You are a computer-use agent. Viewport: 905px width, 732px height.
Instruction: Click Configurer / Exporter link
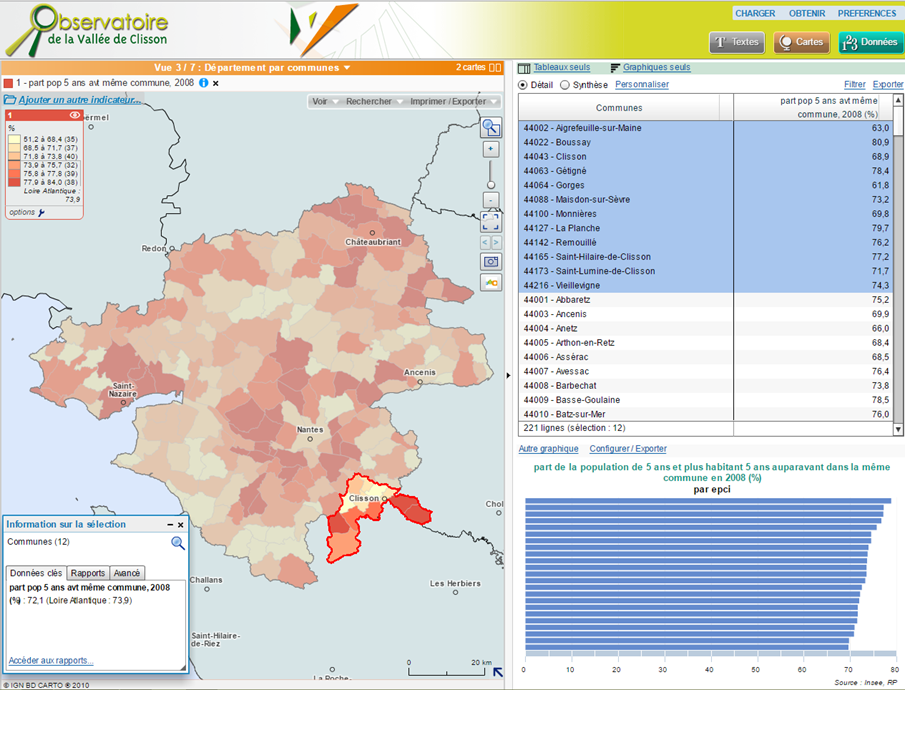(628, 449)
